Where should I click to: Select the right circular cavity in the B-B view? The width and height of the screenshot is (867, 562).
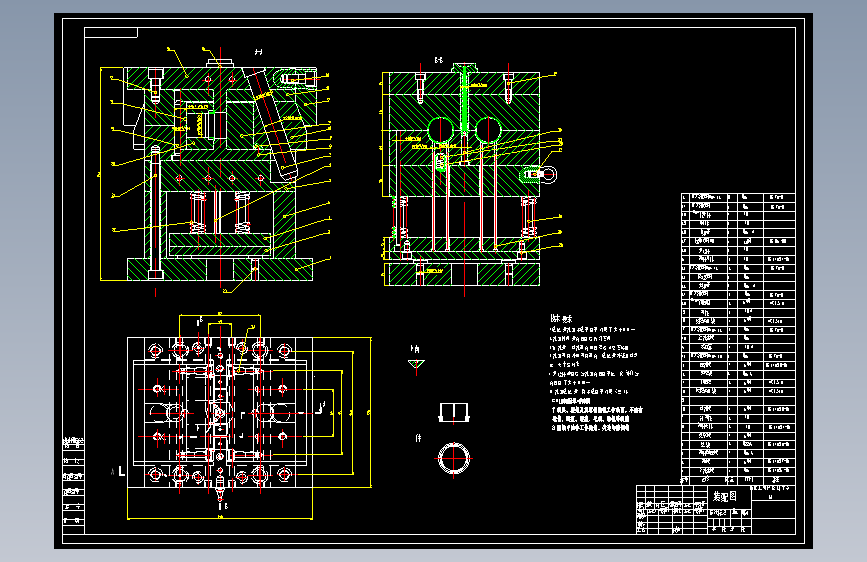point(488,131)
